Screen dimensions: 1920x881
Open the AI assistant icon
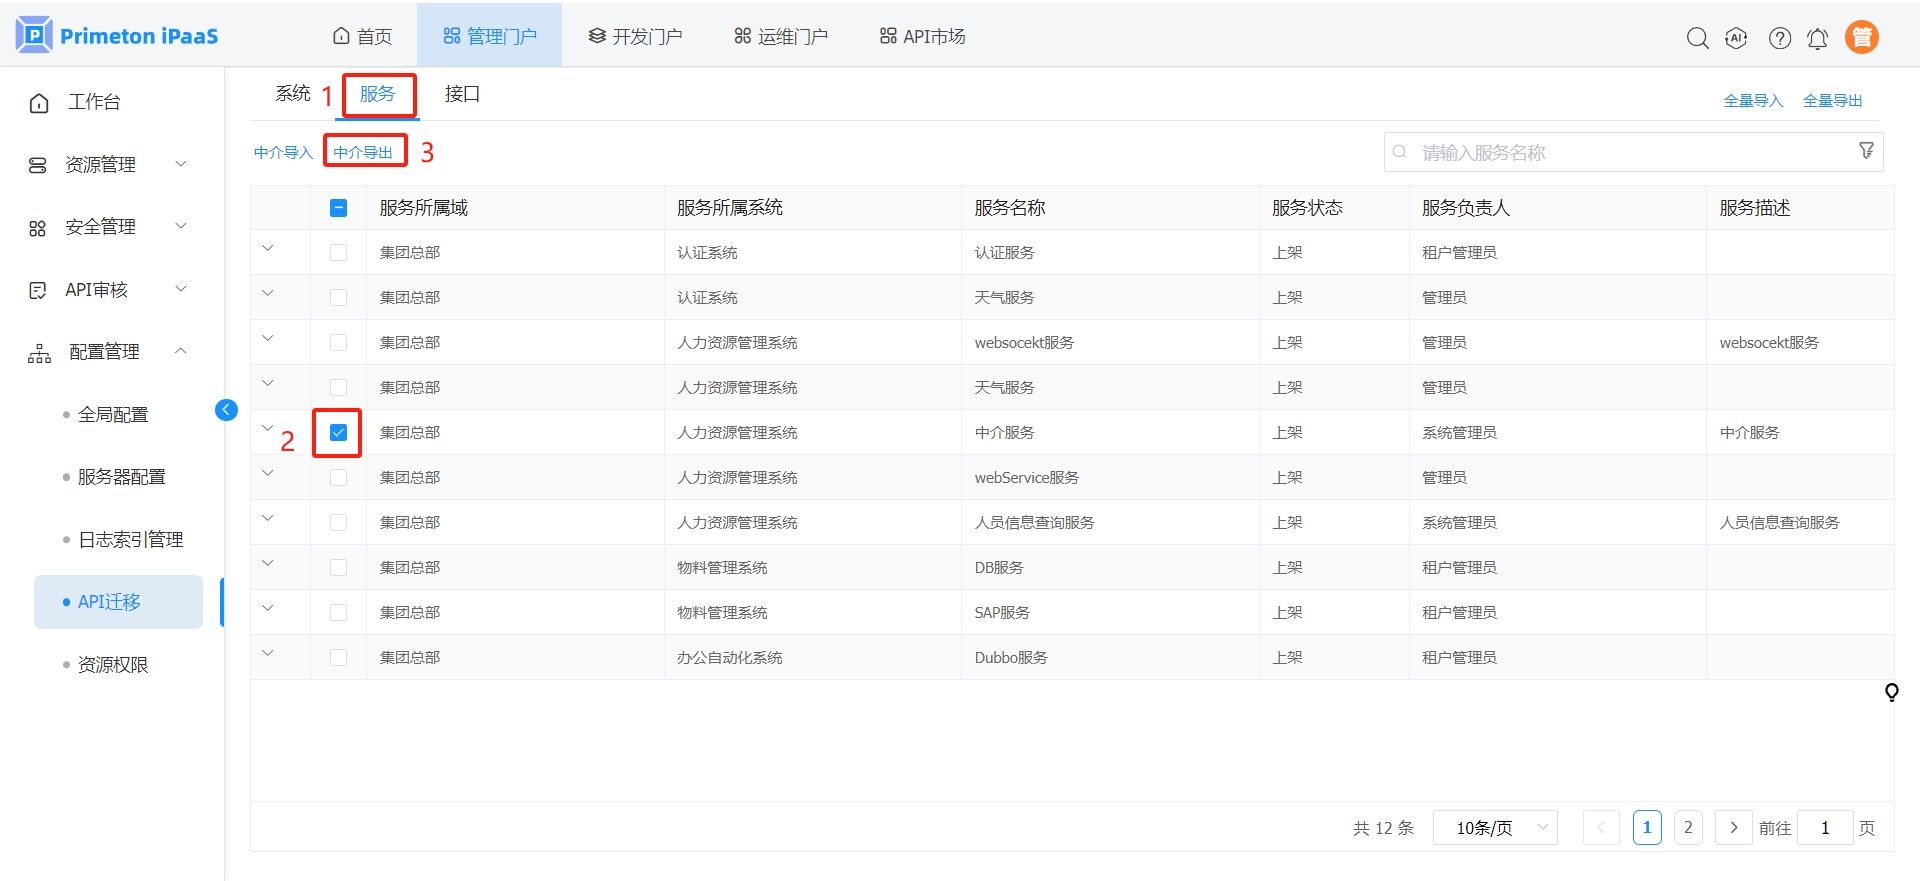[x=1736, y=38]
